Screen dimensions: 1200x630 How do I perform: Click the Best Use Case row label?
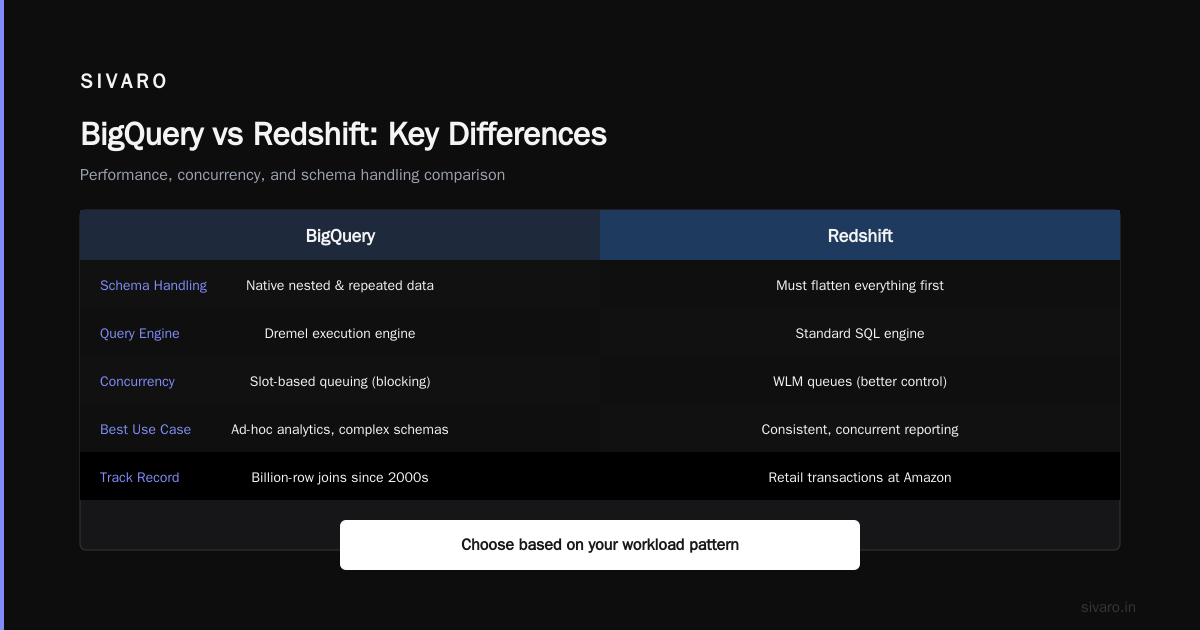(145, 429)
